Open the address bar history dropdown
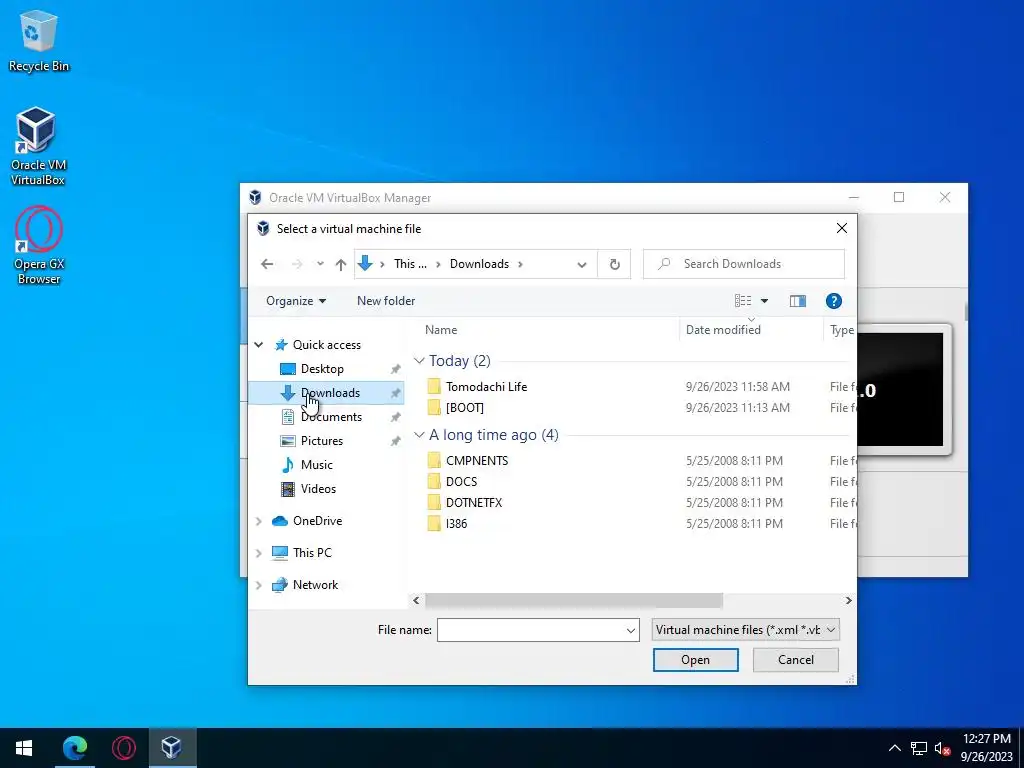 coord(581,264)
